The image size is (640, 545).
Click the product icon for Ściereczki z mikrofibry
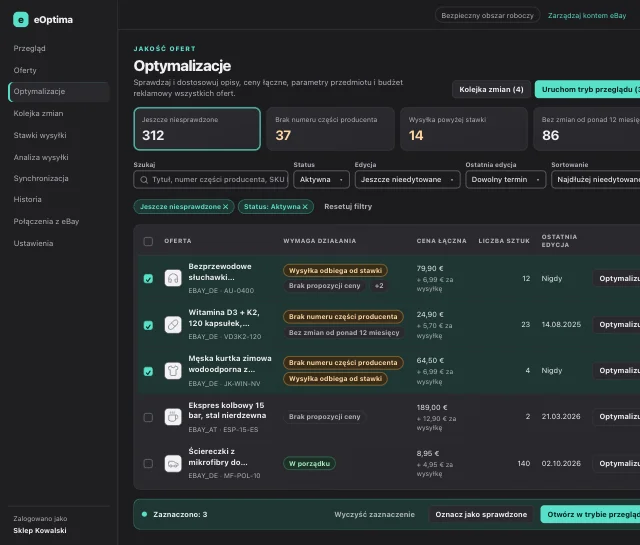(173, 463)
